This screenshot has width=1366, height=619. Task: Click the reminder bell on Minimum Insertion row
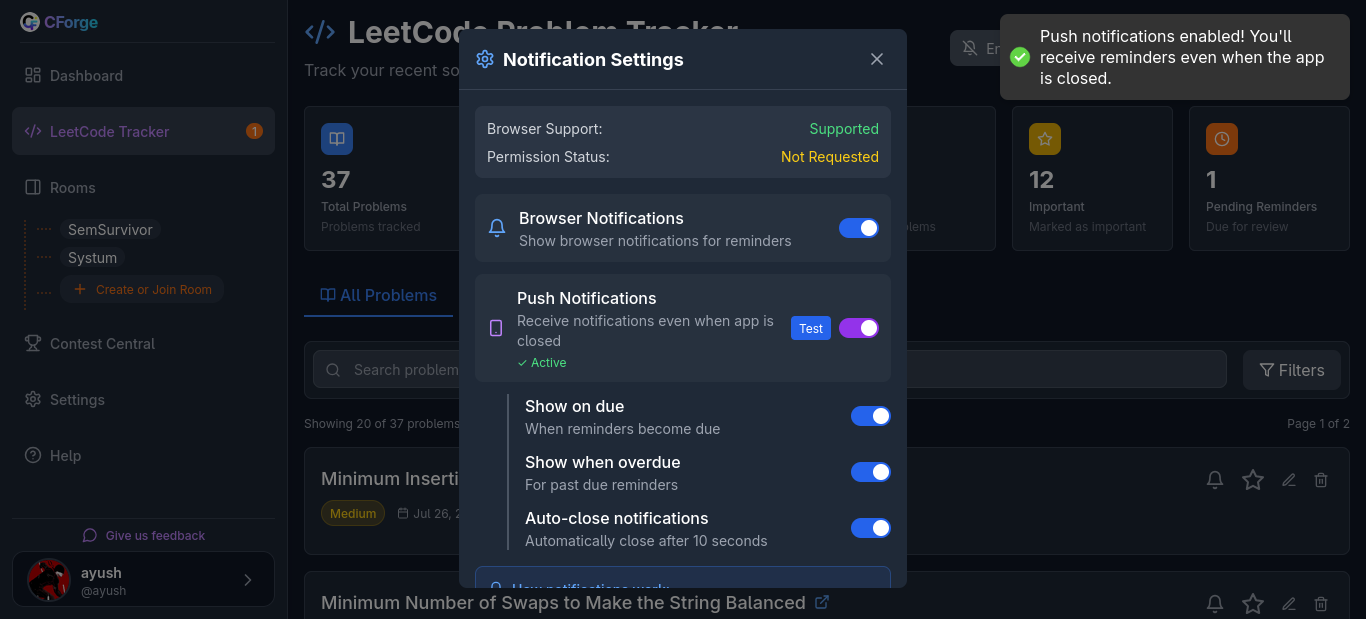[x=1214, y=479]
